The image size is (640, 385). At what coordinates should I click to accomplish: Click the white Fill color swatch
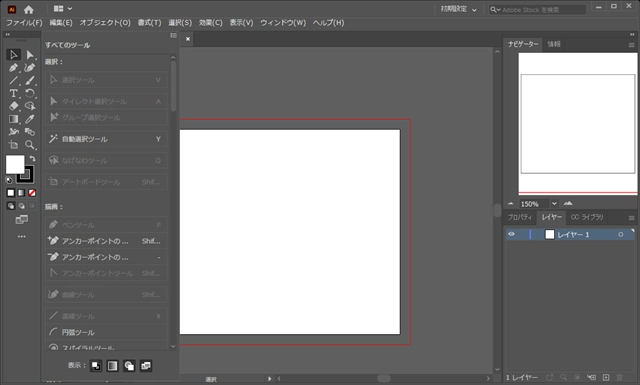pyautogui.click(x=15, y=164)
